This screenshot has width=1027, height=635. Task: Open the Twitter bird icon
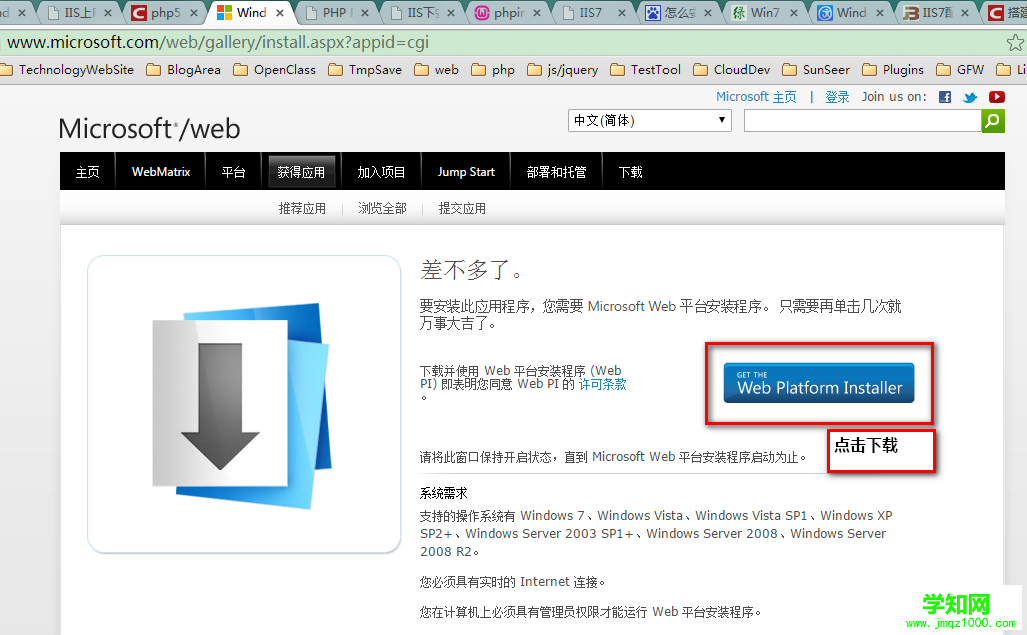pyautogui.click(x=970, y=98)
